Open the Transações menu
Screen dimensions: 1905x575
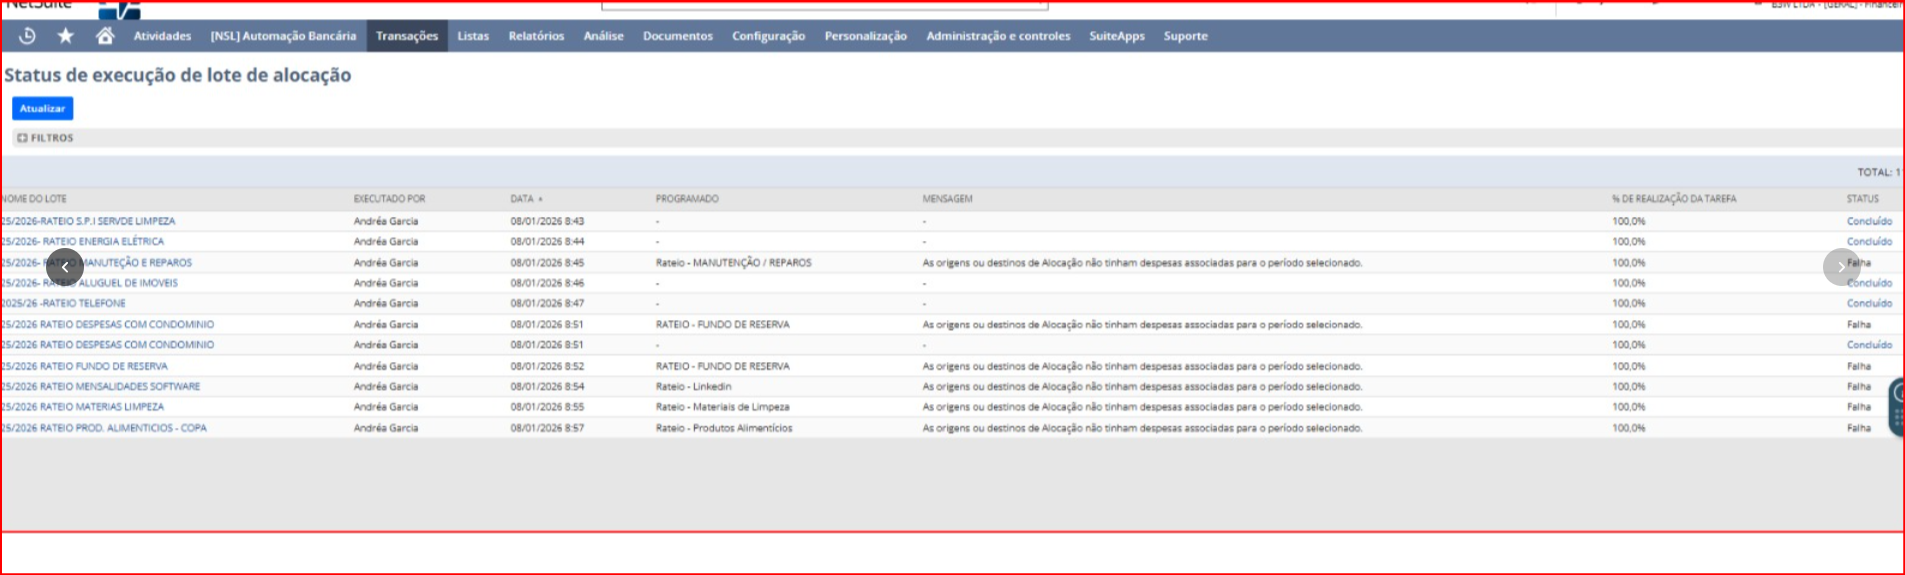(406, 36)
